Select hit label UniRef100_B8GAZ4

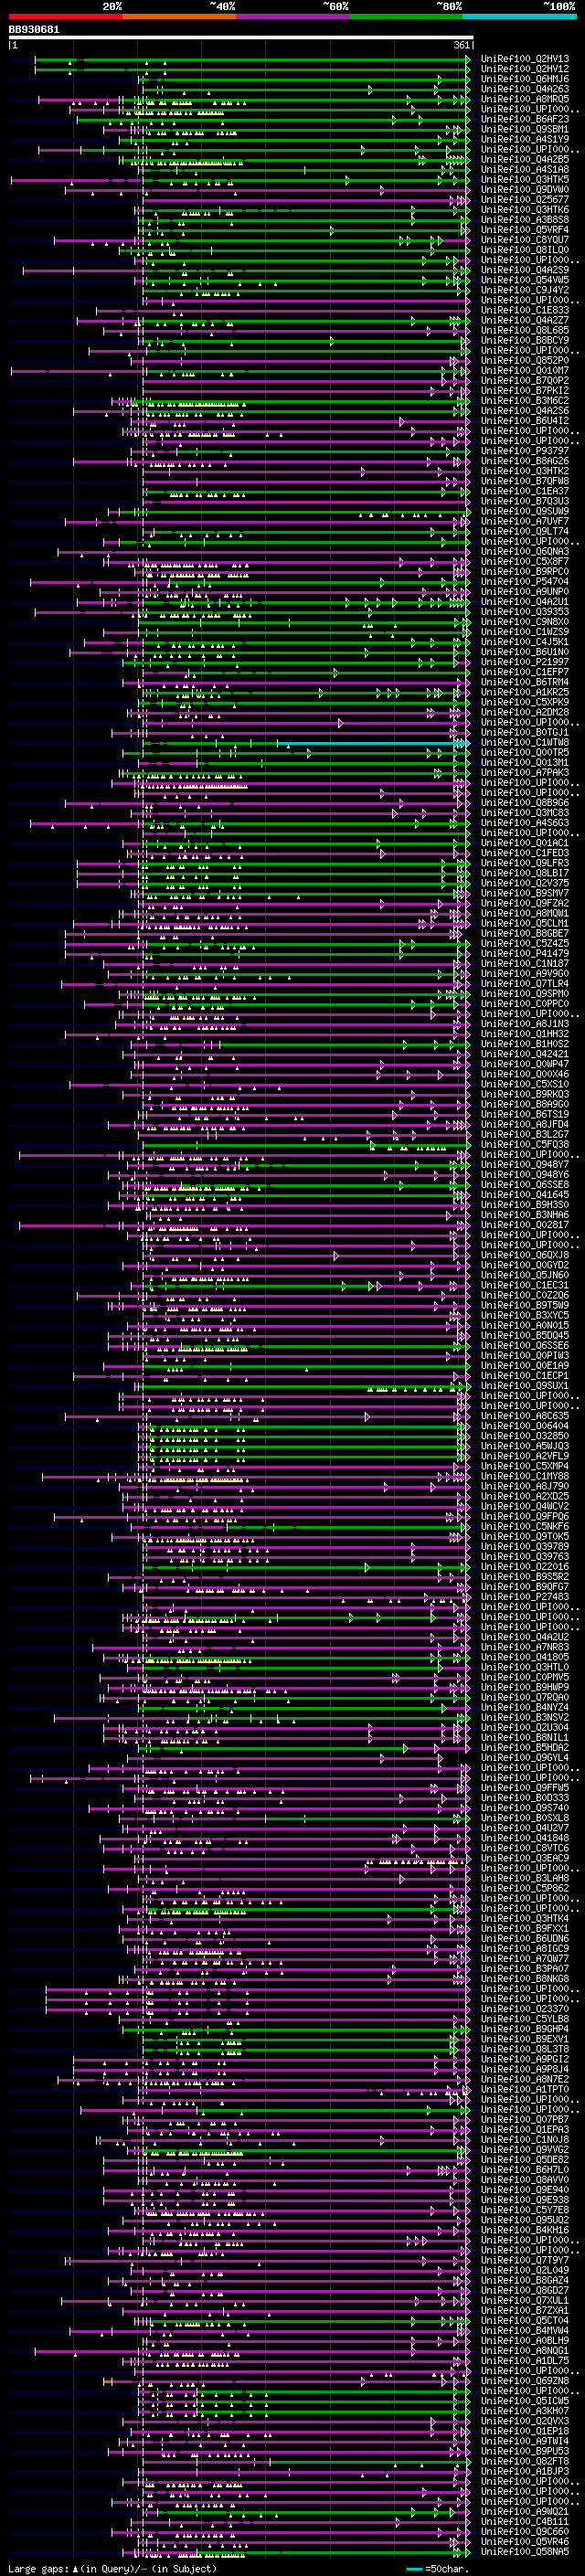point(525,2280)
